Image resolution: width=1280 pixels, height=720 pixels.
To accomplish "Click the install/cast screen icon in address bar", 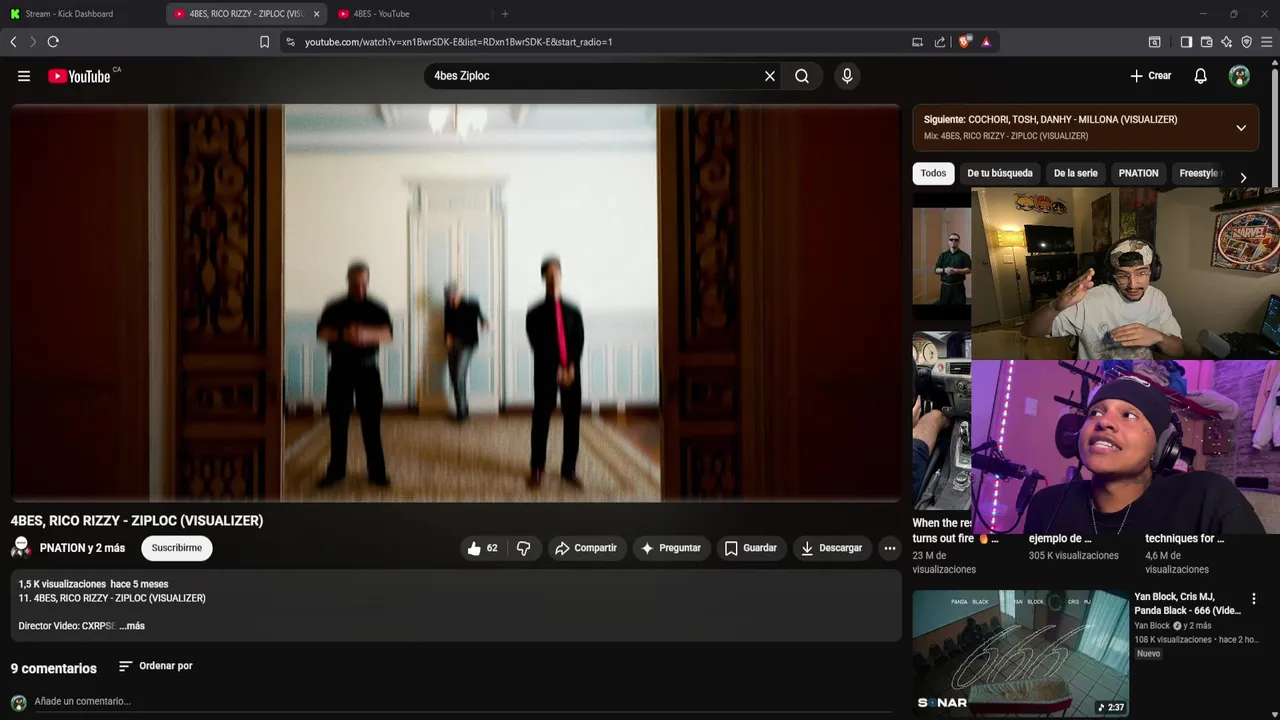I will coord(917,42).
